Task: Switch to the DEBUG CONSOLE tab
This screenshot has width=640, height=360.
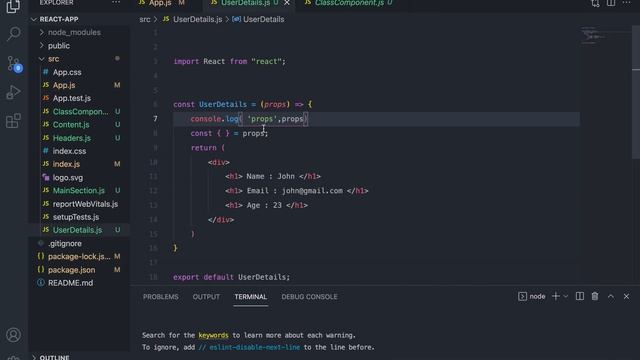Action: [309, 297]
